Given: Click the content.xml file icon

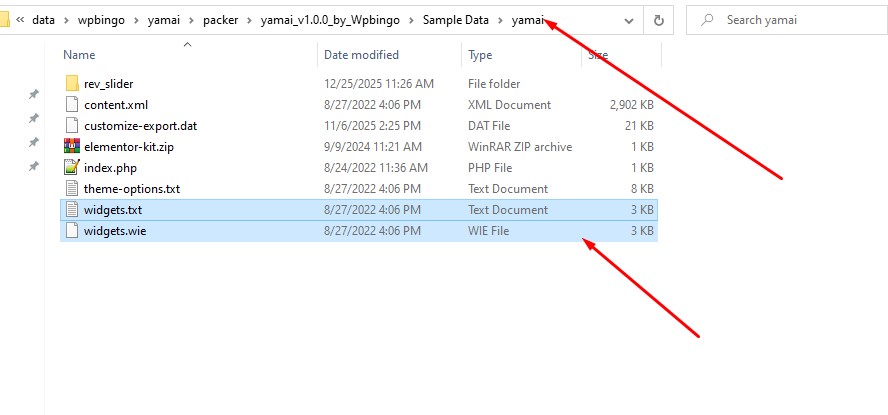Looking at the screenshot, I should click(x=71, y=104).
